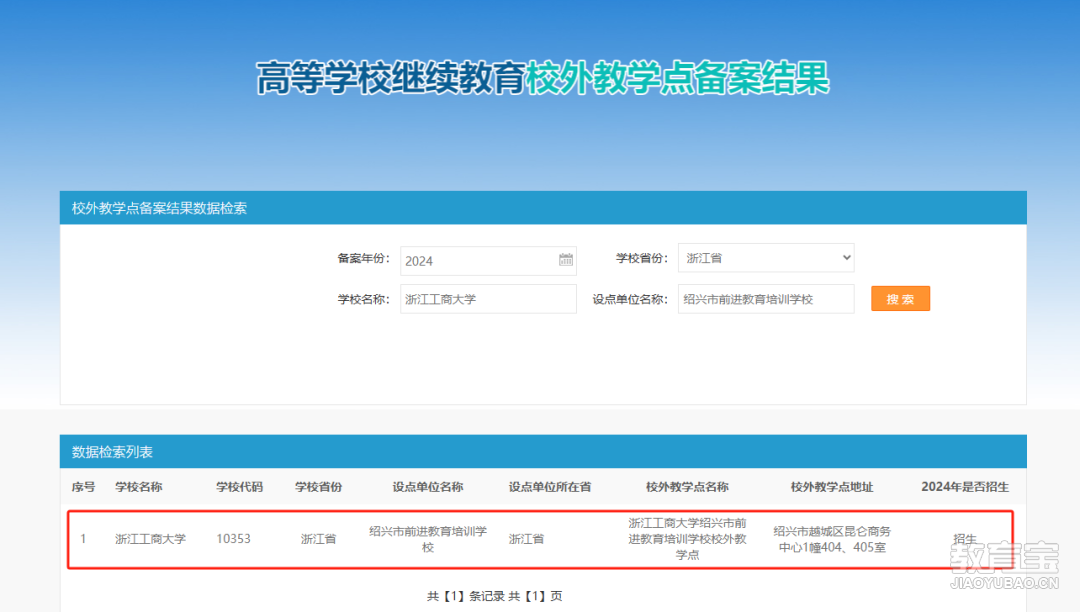
Task: Click school code 10353 cell
Action: [x=233, y=539]
